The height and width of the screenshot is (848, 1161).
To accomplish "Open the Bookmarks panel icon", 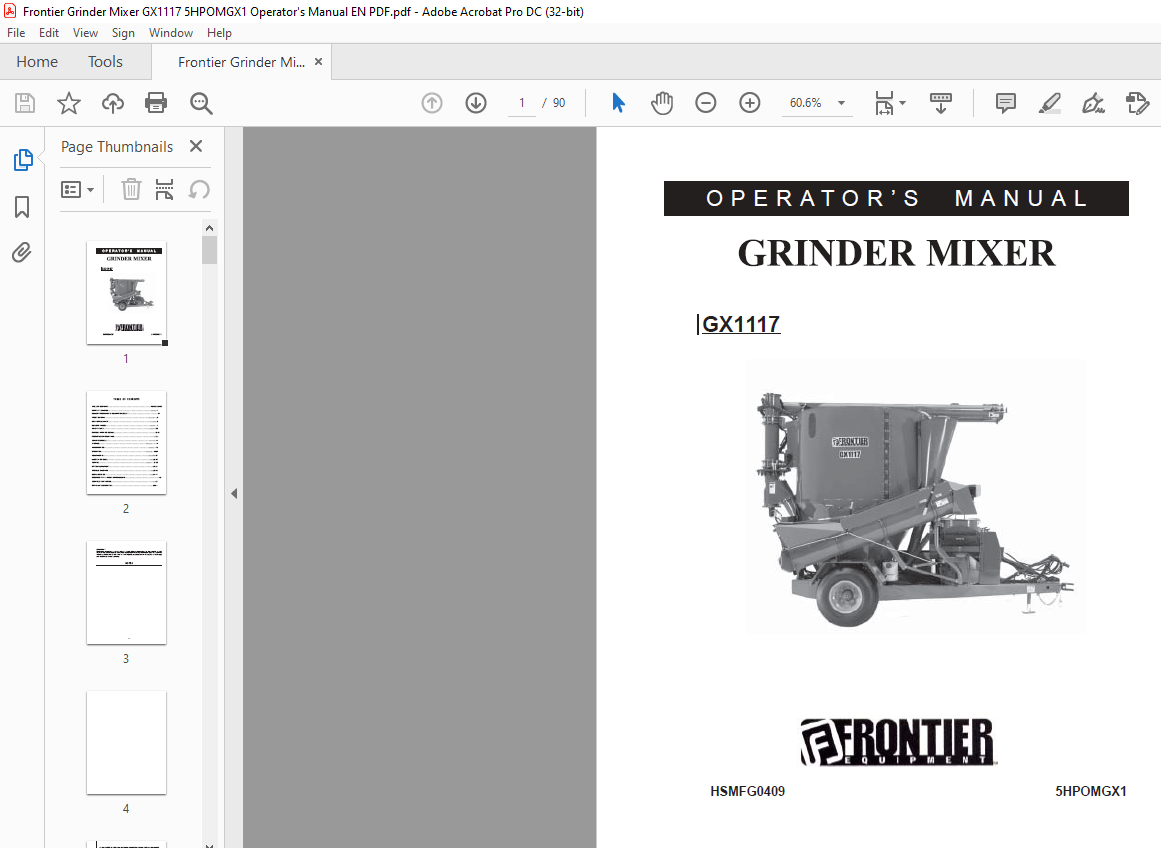I will (22, 207).
